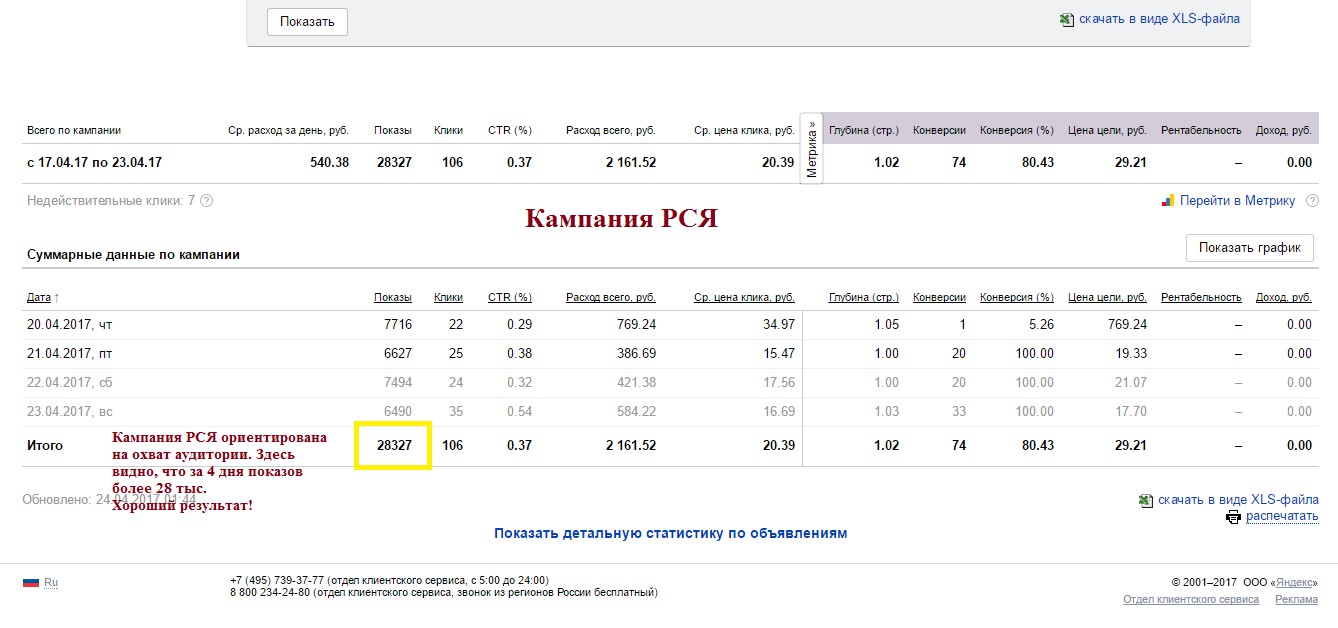Image resolution: width=1338 pixels, height=628 pixels.
Task: Click the printer icon
Action: 1233,517
